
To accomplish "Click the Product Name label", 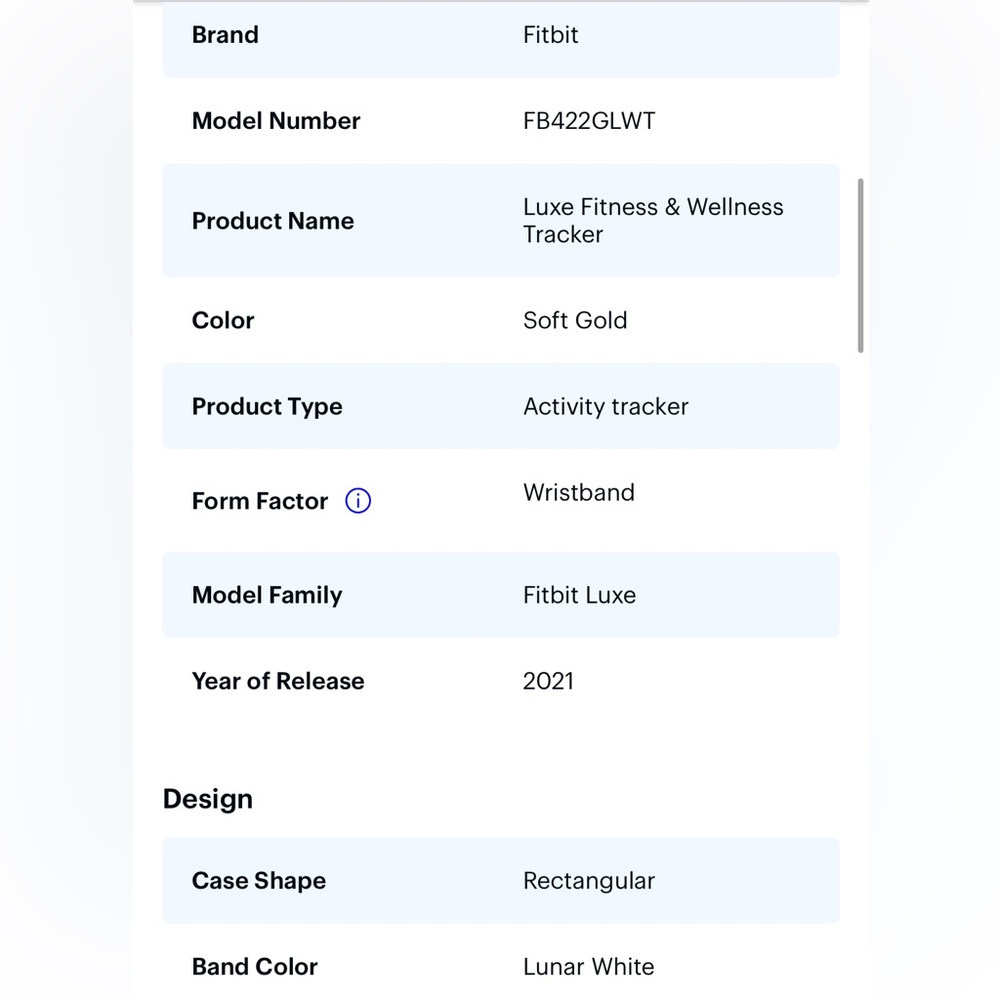I will (x=273, y=221).
